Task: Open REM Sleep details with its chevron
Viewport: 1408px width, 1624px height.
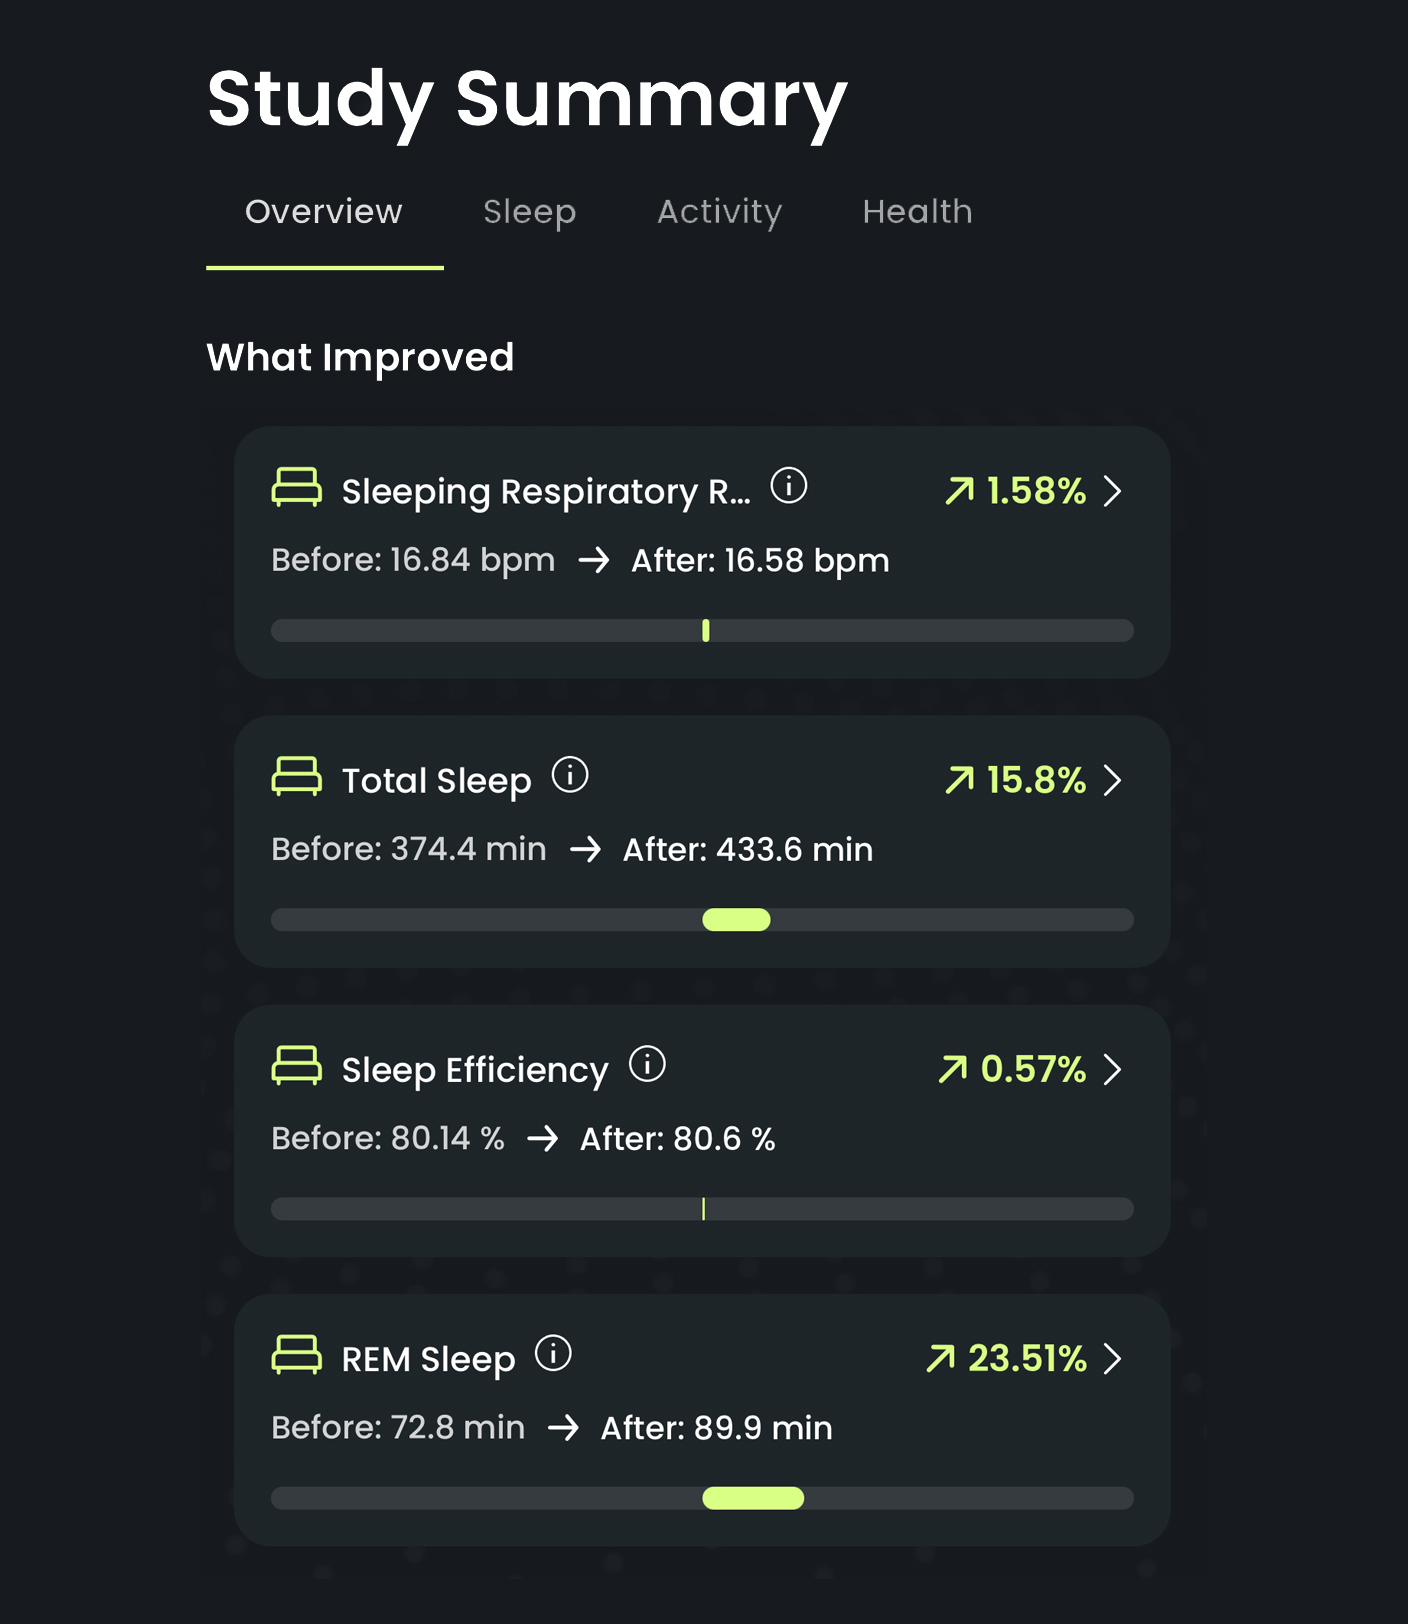Action: (x=1113, y=1359)
